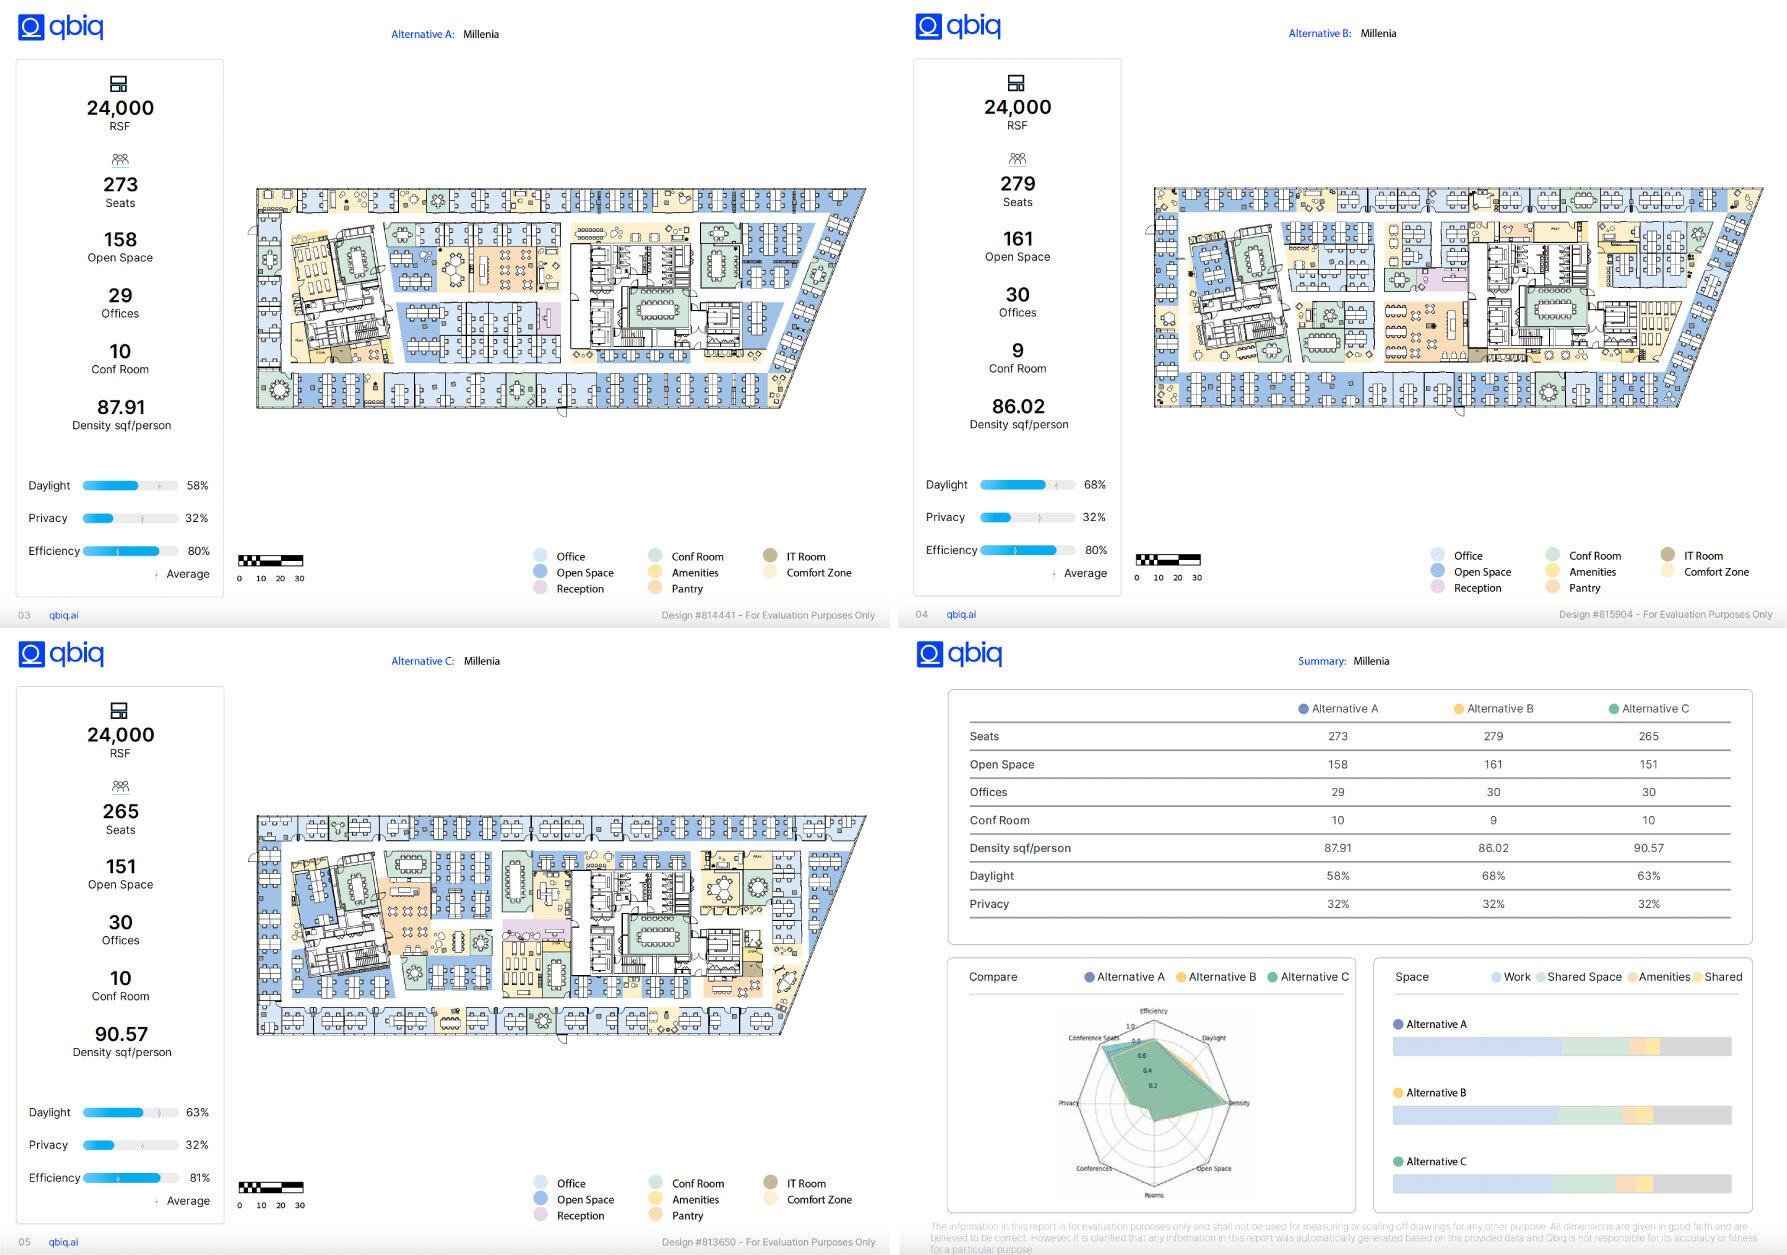
Task: Click the RSF floor area icon in Alternative B
Action: pos(1016,83)
